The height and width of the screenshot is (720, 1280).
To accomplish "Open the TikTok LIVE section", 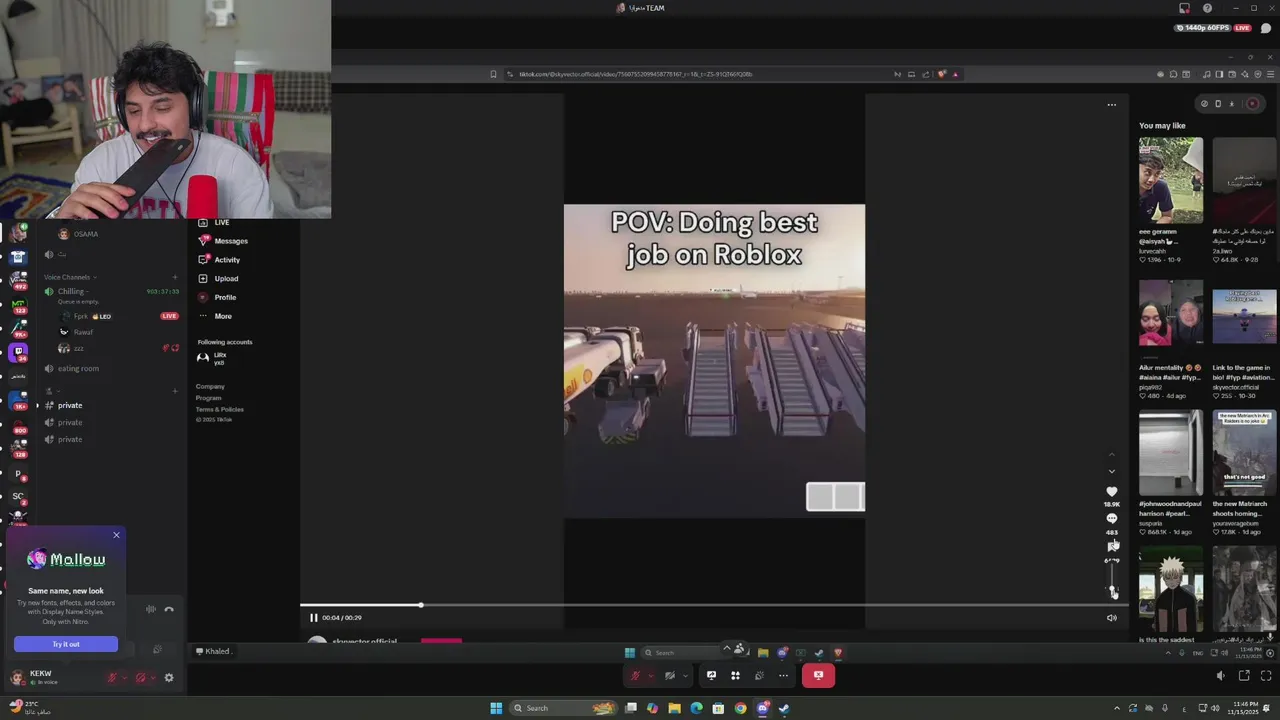I will [215, 222].
